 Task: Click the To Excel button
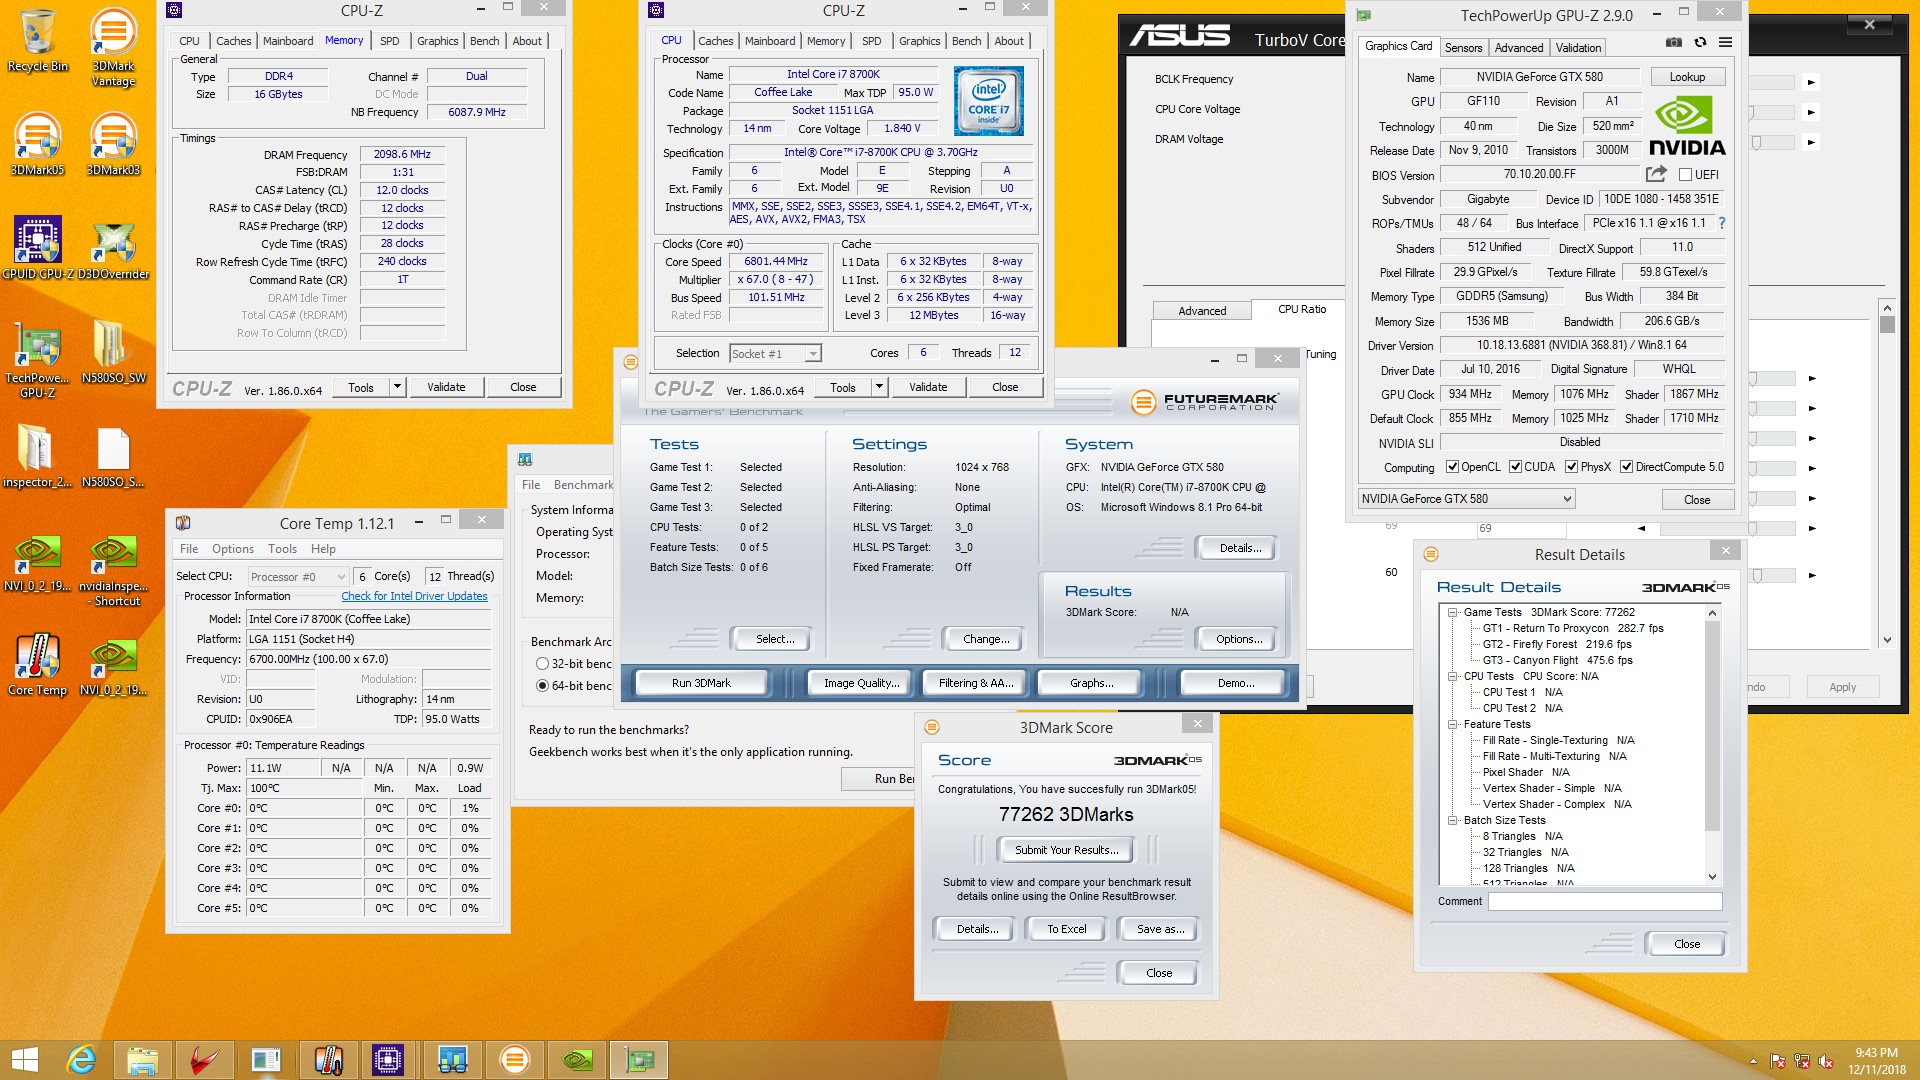tap(1066, 929)
